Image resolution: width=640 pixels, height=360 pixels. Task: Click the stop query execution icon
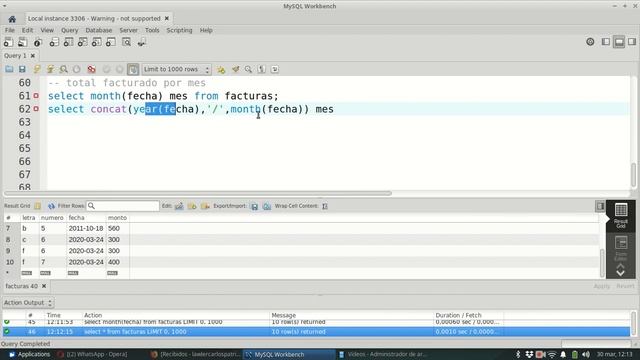(x=77, y=69)
